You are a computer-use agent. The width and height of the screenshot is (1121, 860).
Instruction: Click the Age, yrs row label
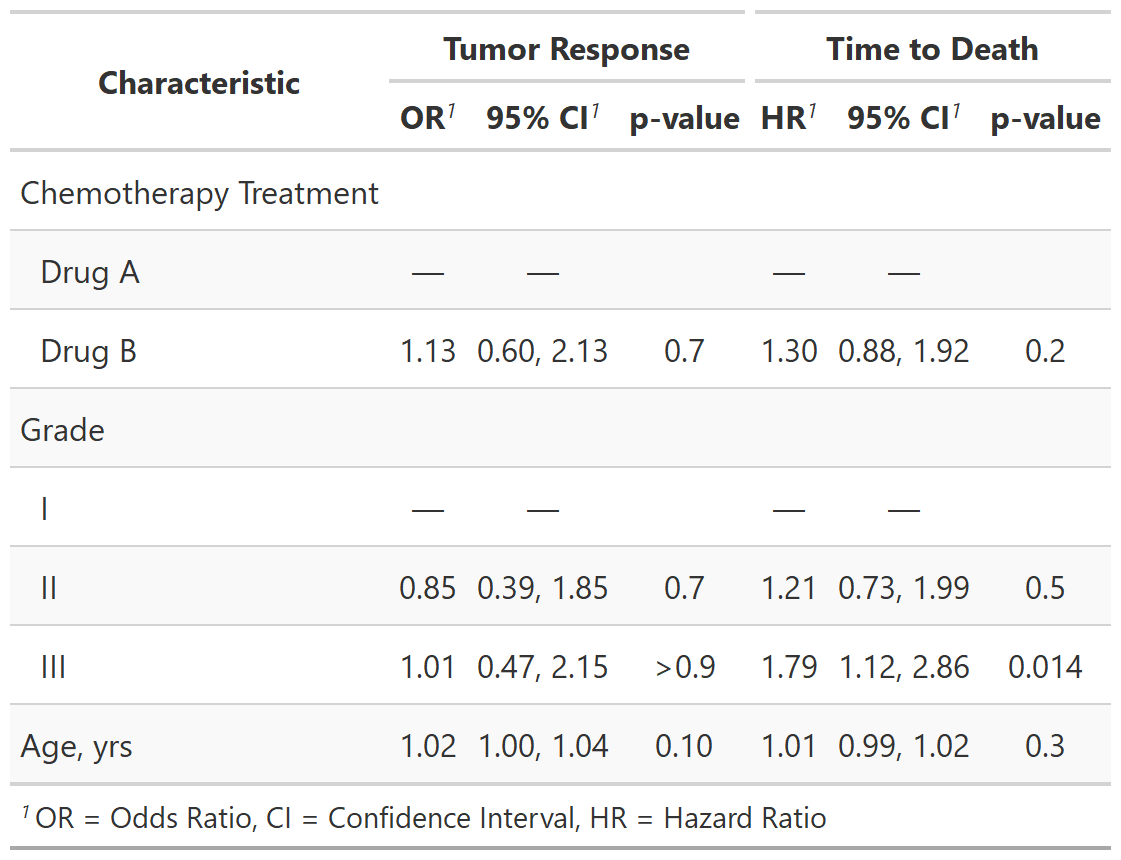pyautogui.click(x=76, y=746)
